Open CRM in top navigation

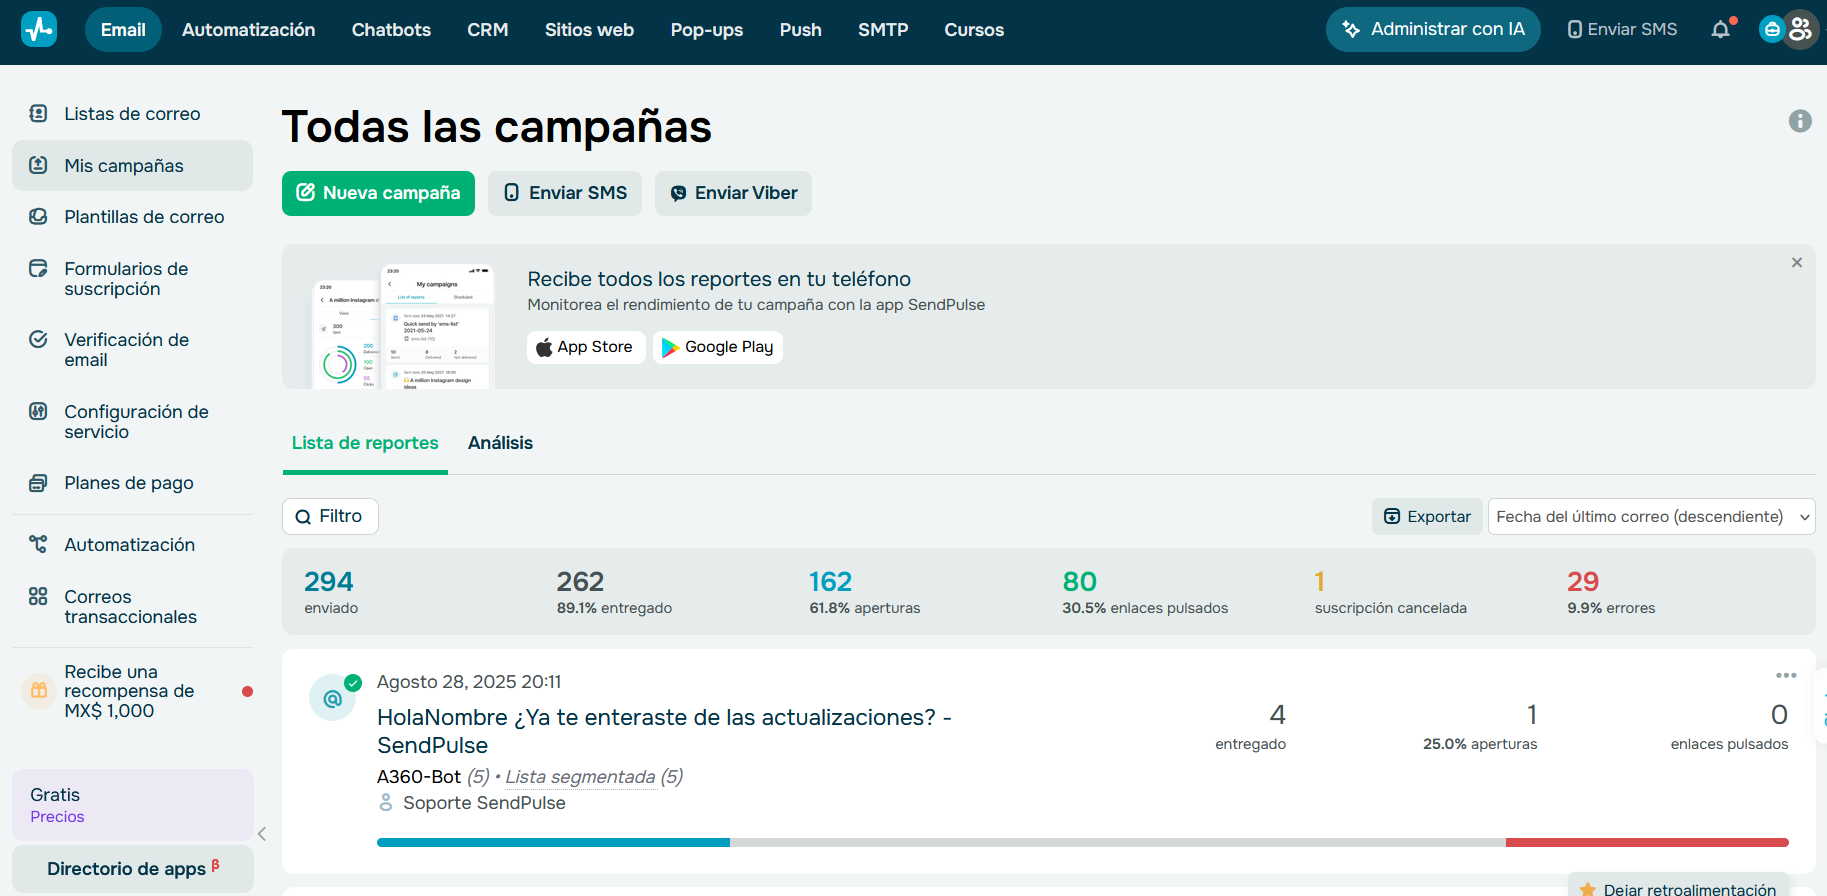(488, 30)
